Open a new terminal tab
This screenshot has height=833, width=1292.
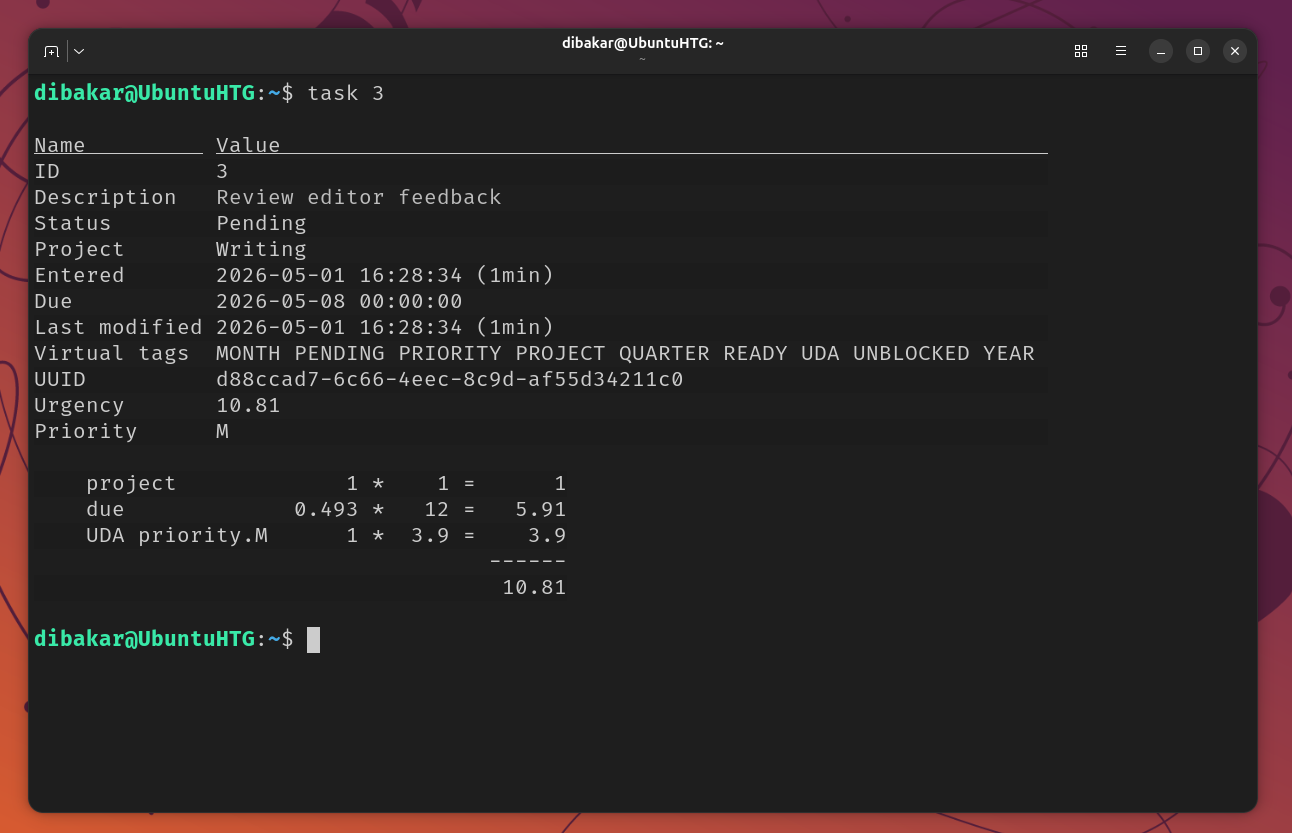52,51
